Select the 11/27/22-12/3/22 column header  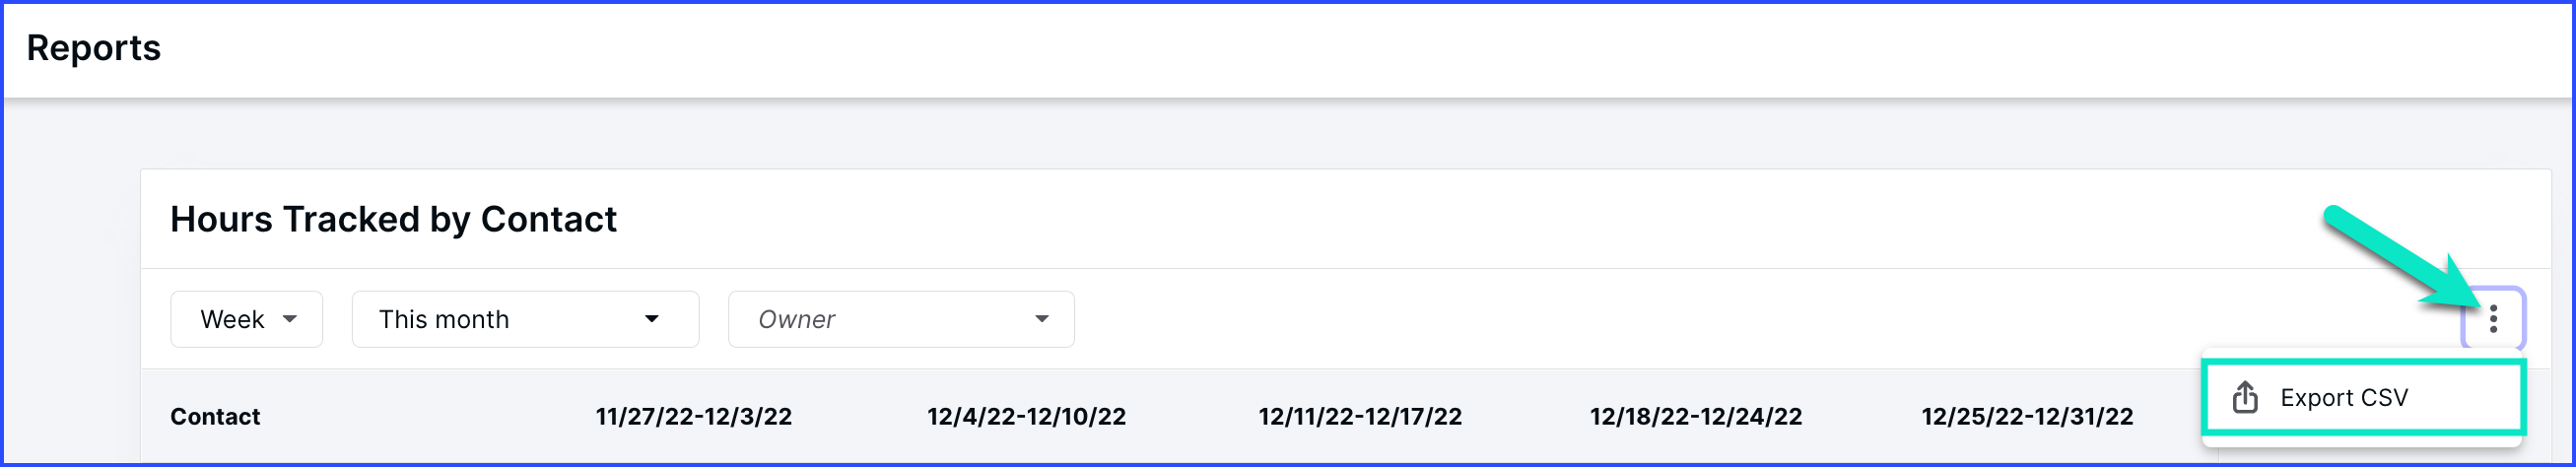[694, 416]
